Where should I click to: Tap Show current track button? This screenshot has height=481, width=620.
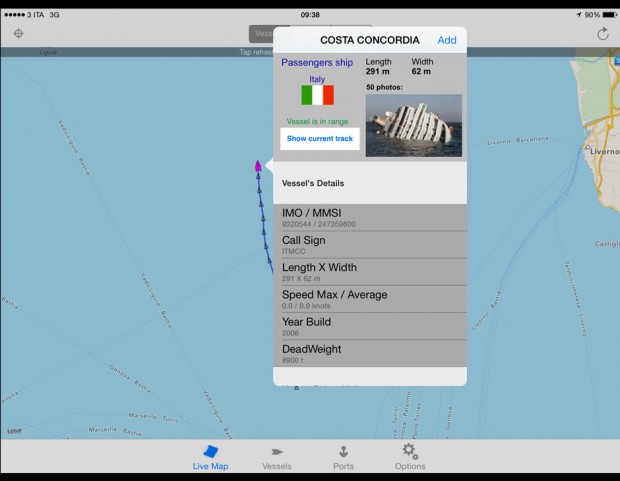click(x=320, y=138)
